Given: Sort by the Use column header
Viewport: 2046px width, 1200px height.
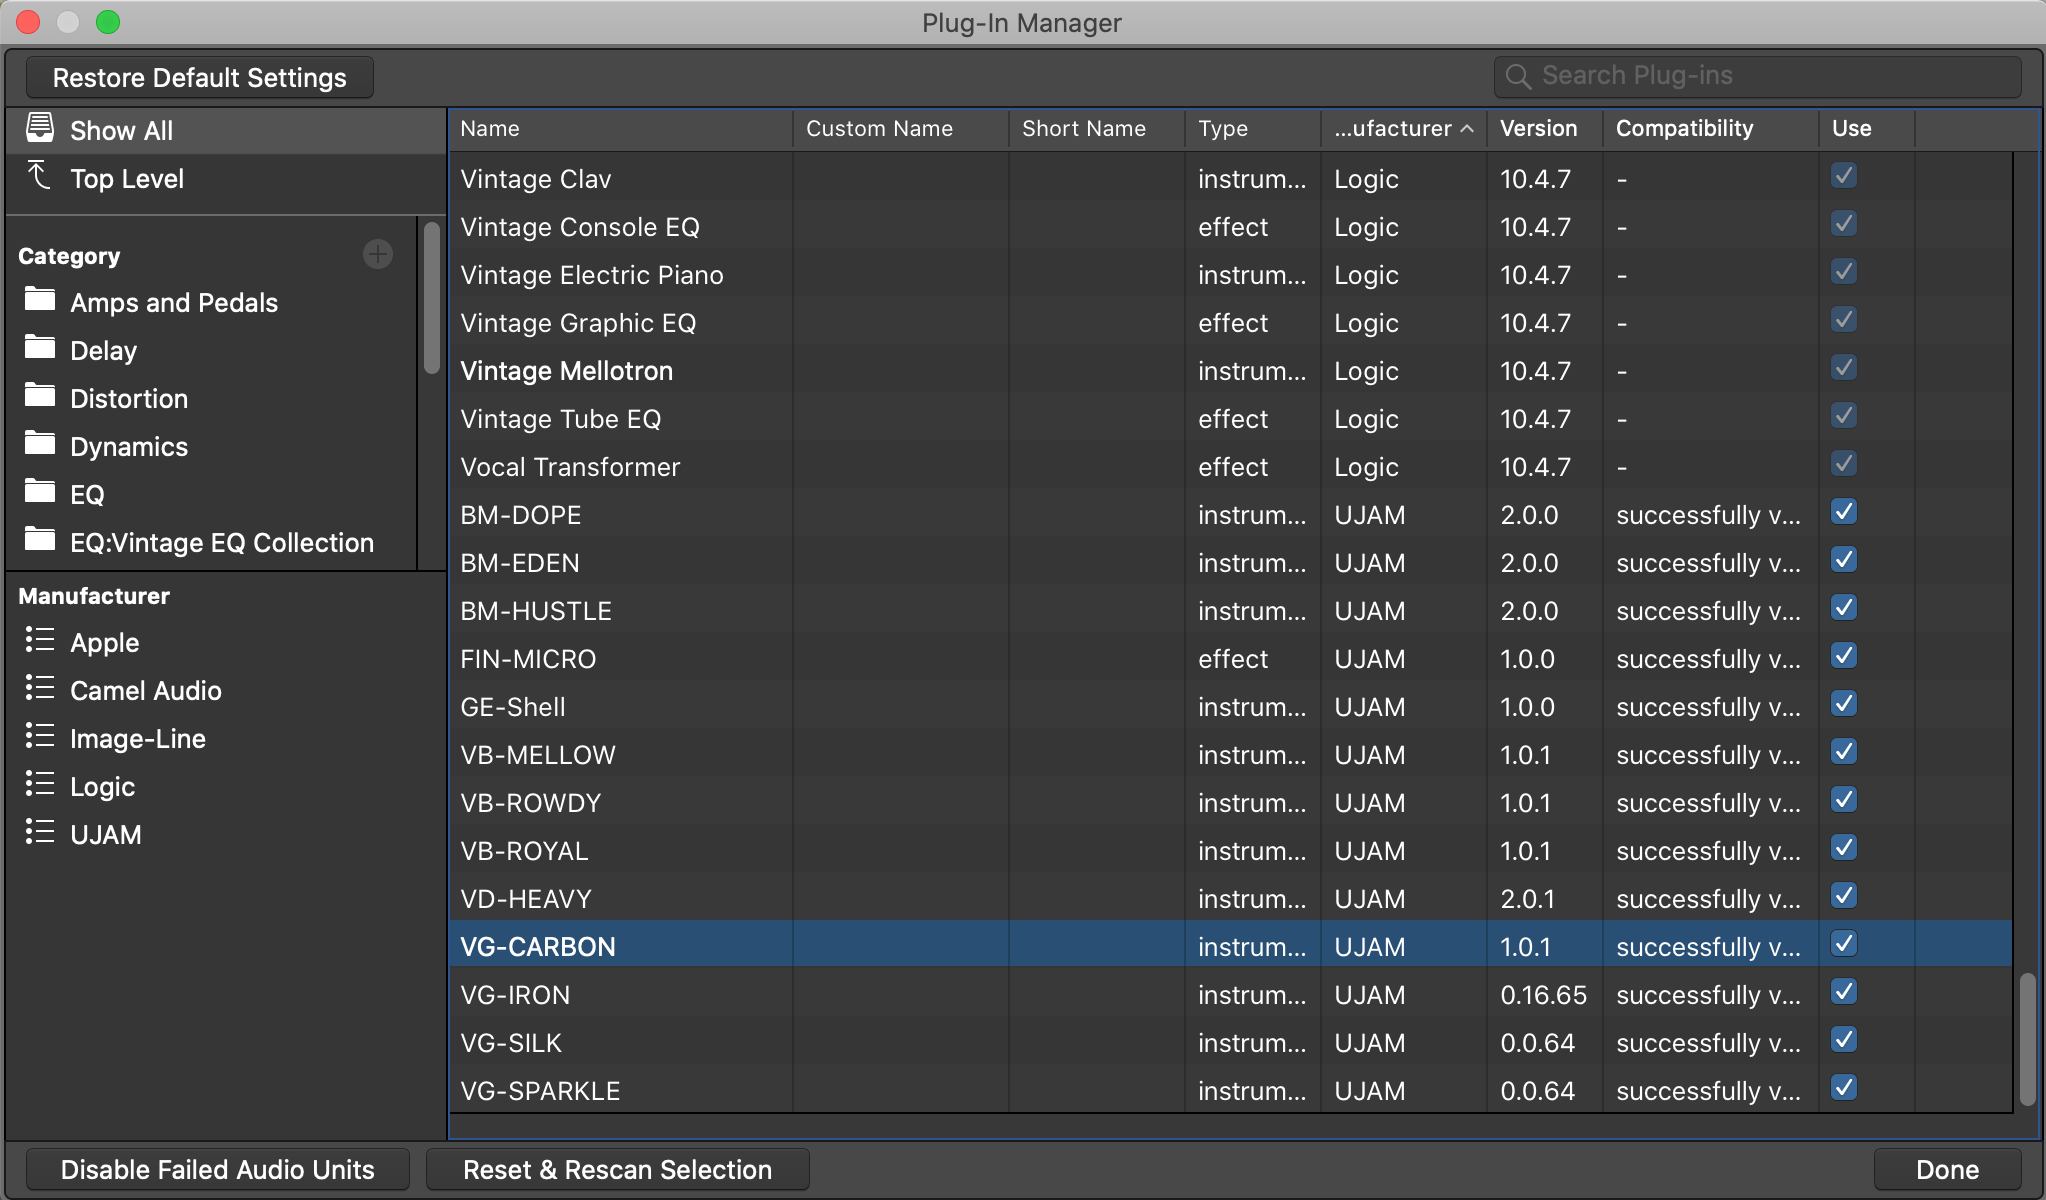Looking at the screenshot, I should point(1866,128).
